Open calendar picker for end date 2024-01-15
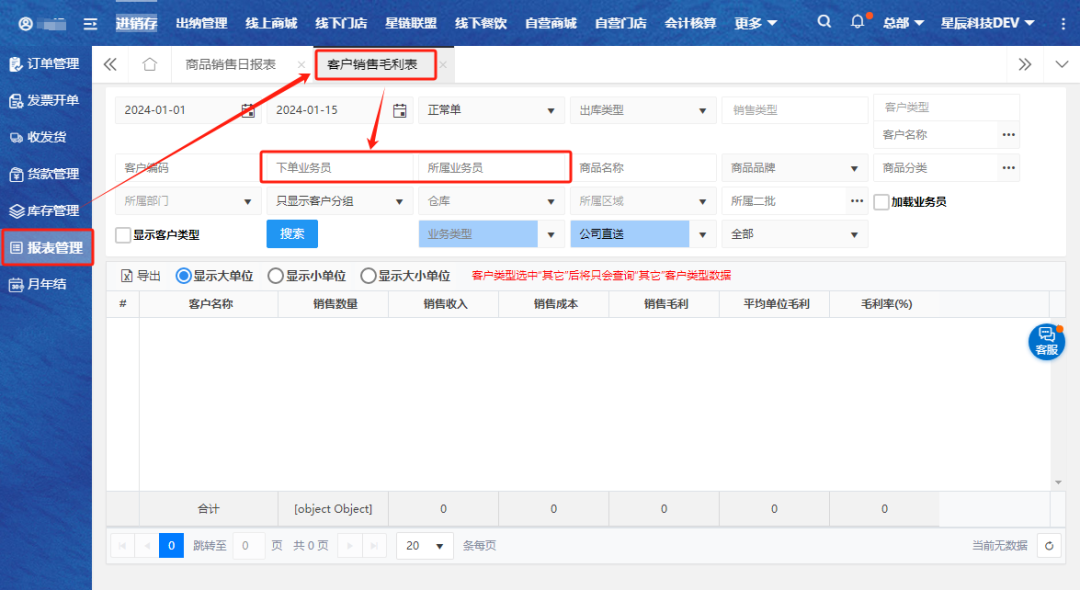This screenshot has height=590, width=1080. 400,110
